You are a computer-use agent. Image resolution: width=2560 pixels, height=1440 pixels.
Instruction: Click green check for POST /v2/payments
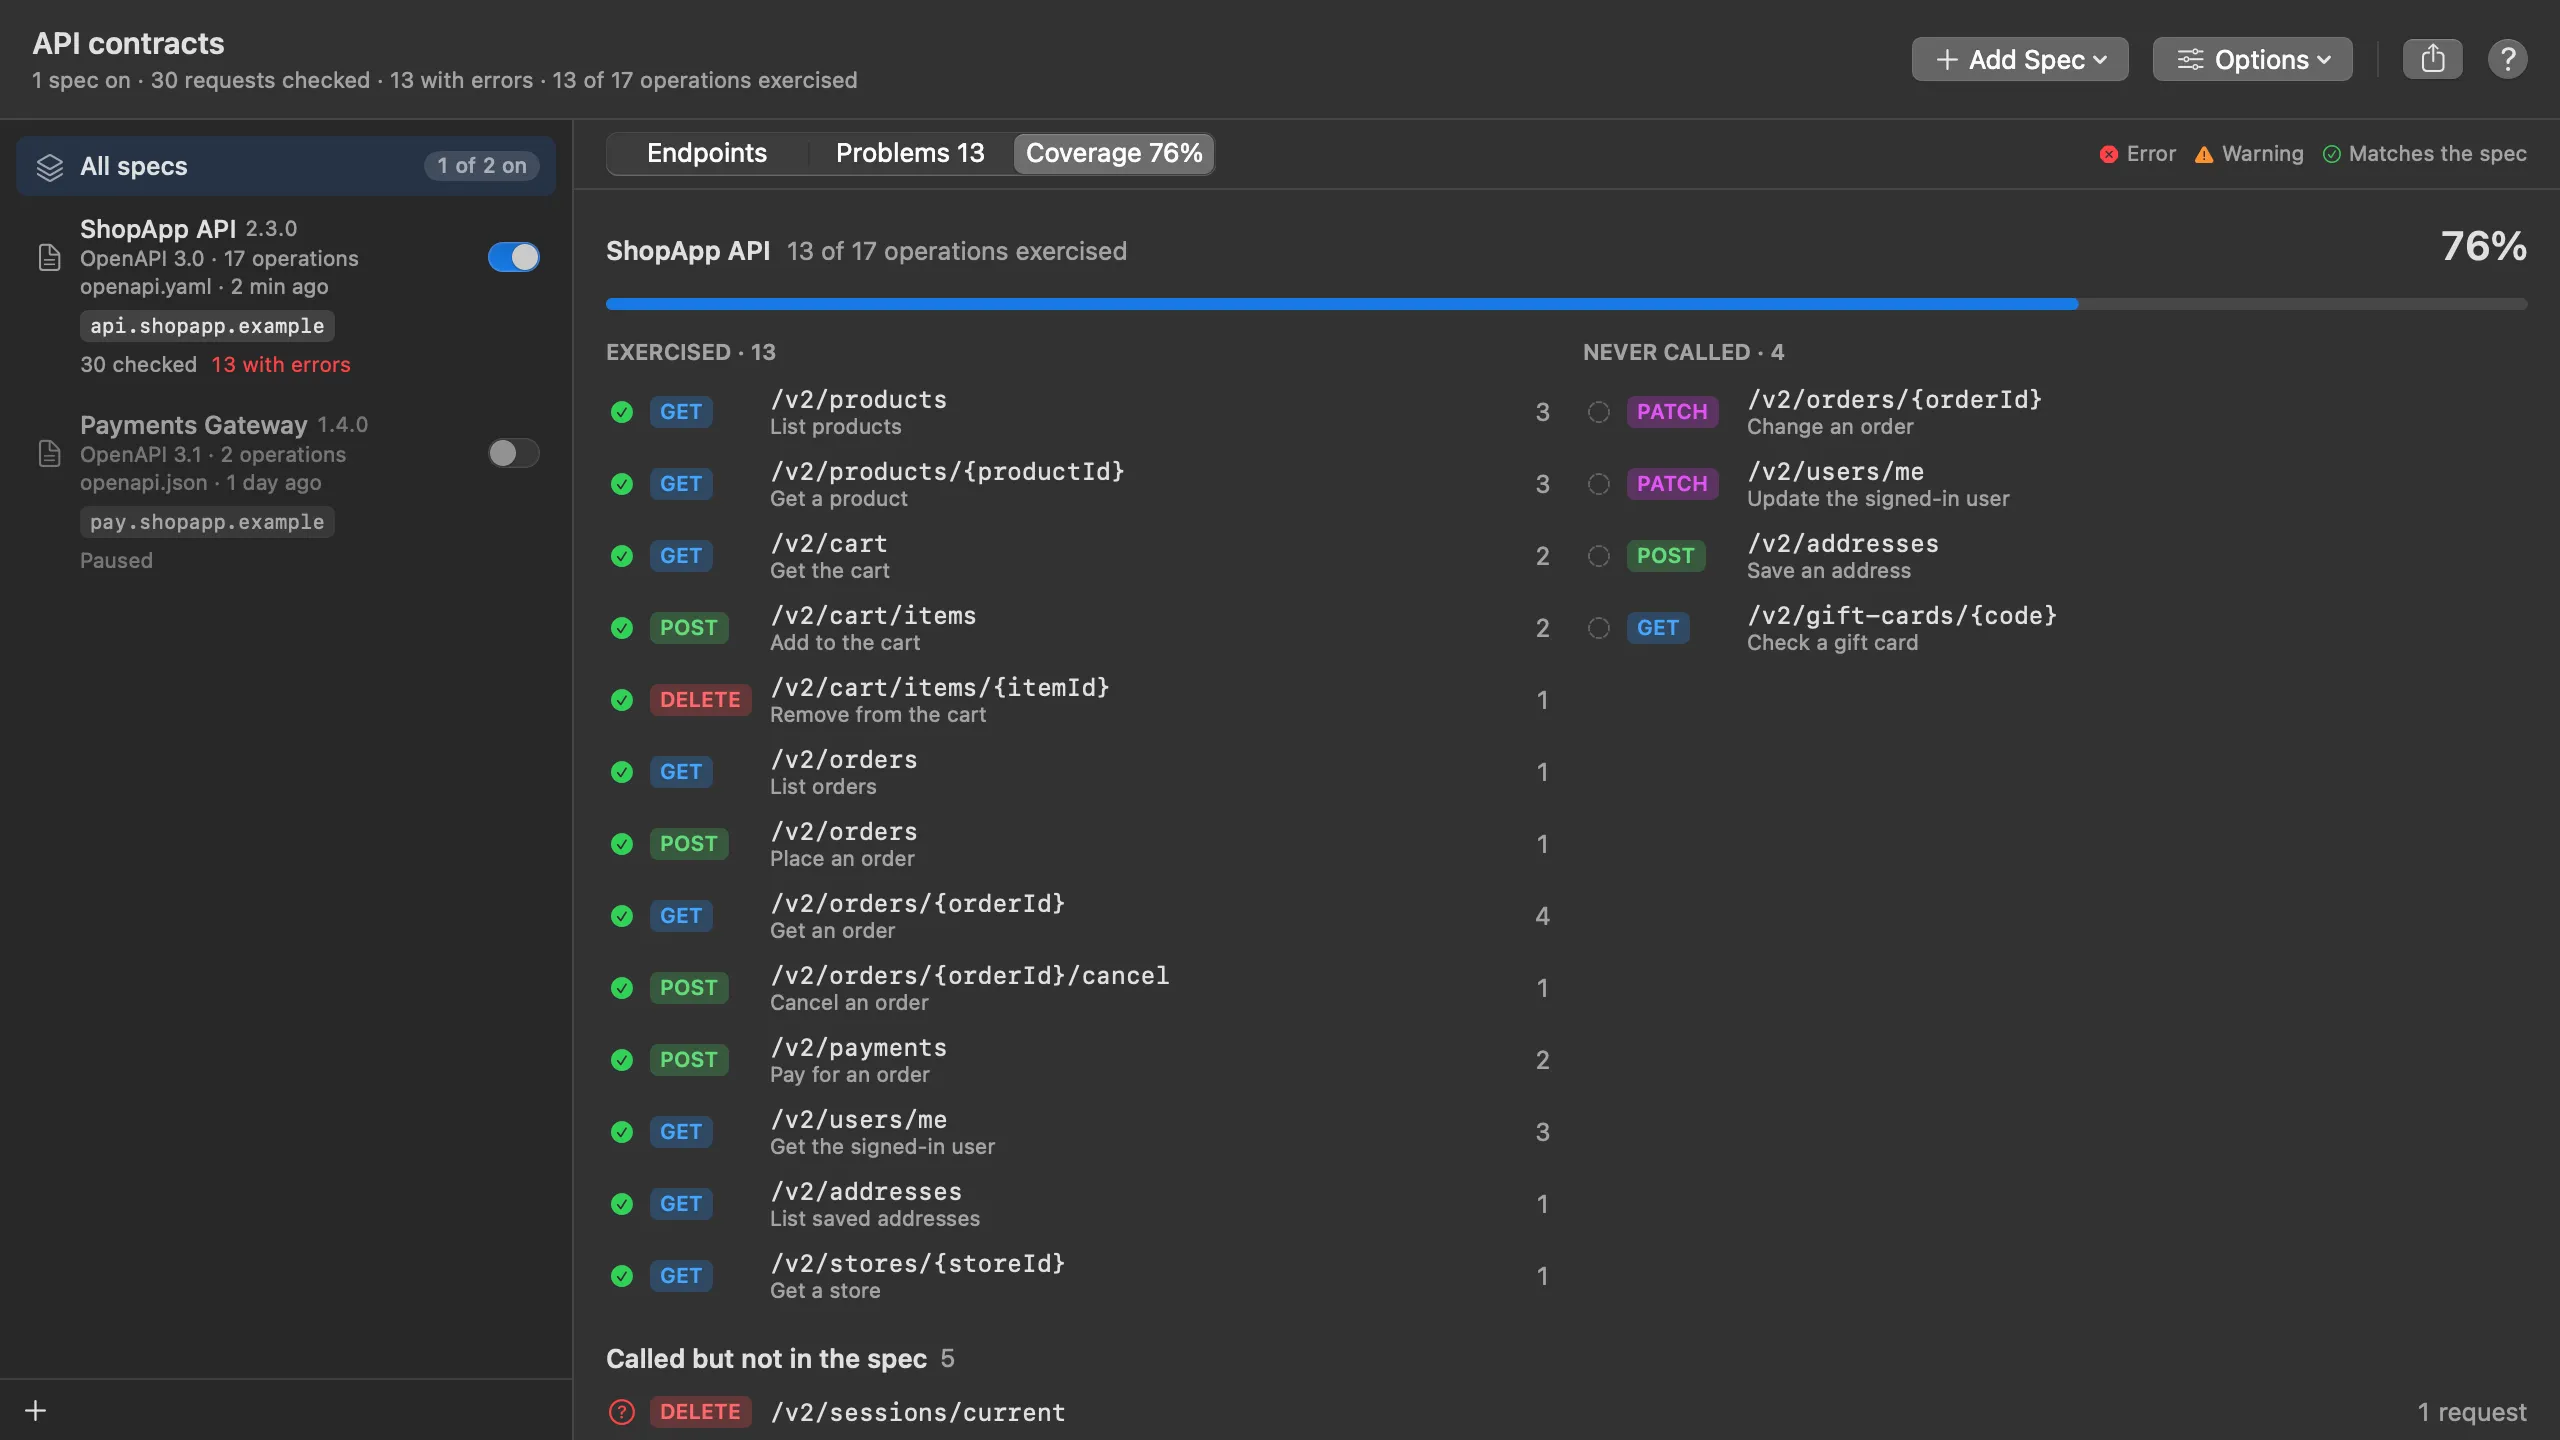coord(622,1060)
